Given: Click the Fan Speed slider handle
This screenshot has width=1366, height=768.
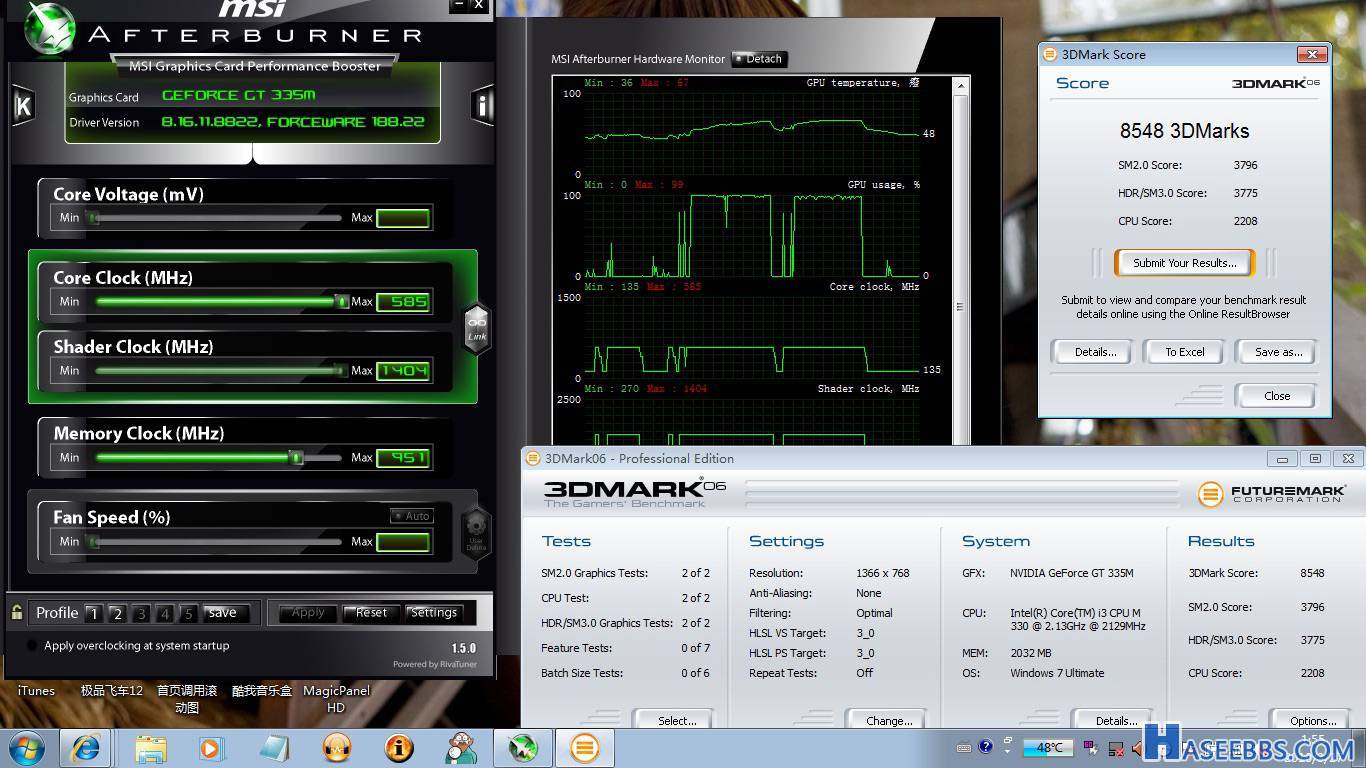Looking at the screenshot, I should coord(93,541).
